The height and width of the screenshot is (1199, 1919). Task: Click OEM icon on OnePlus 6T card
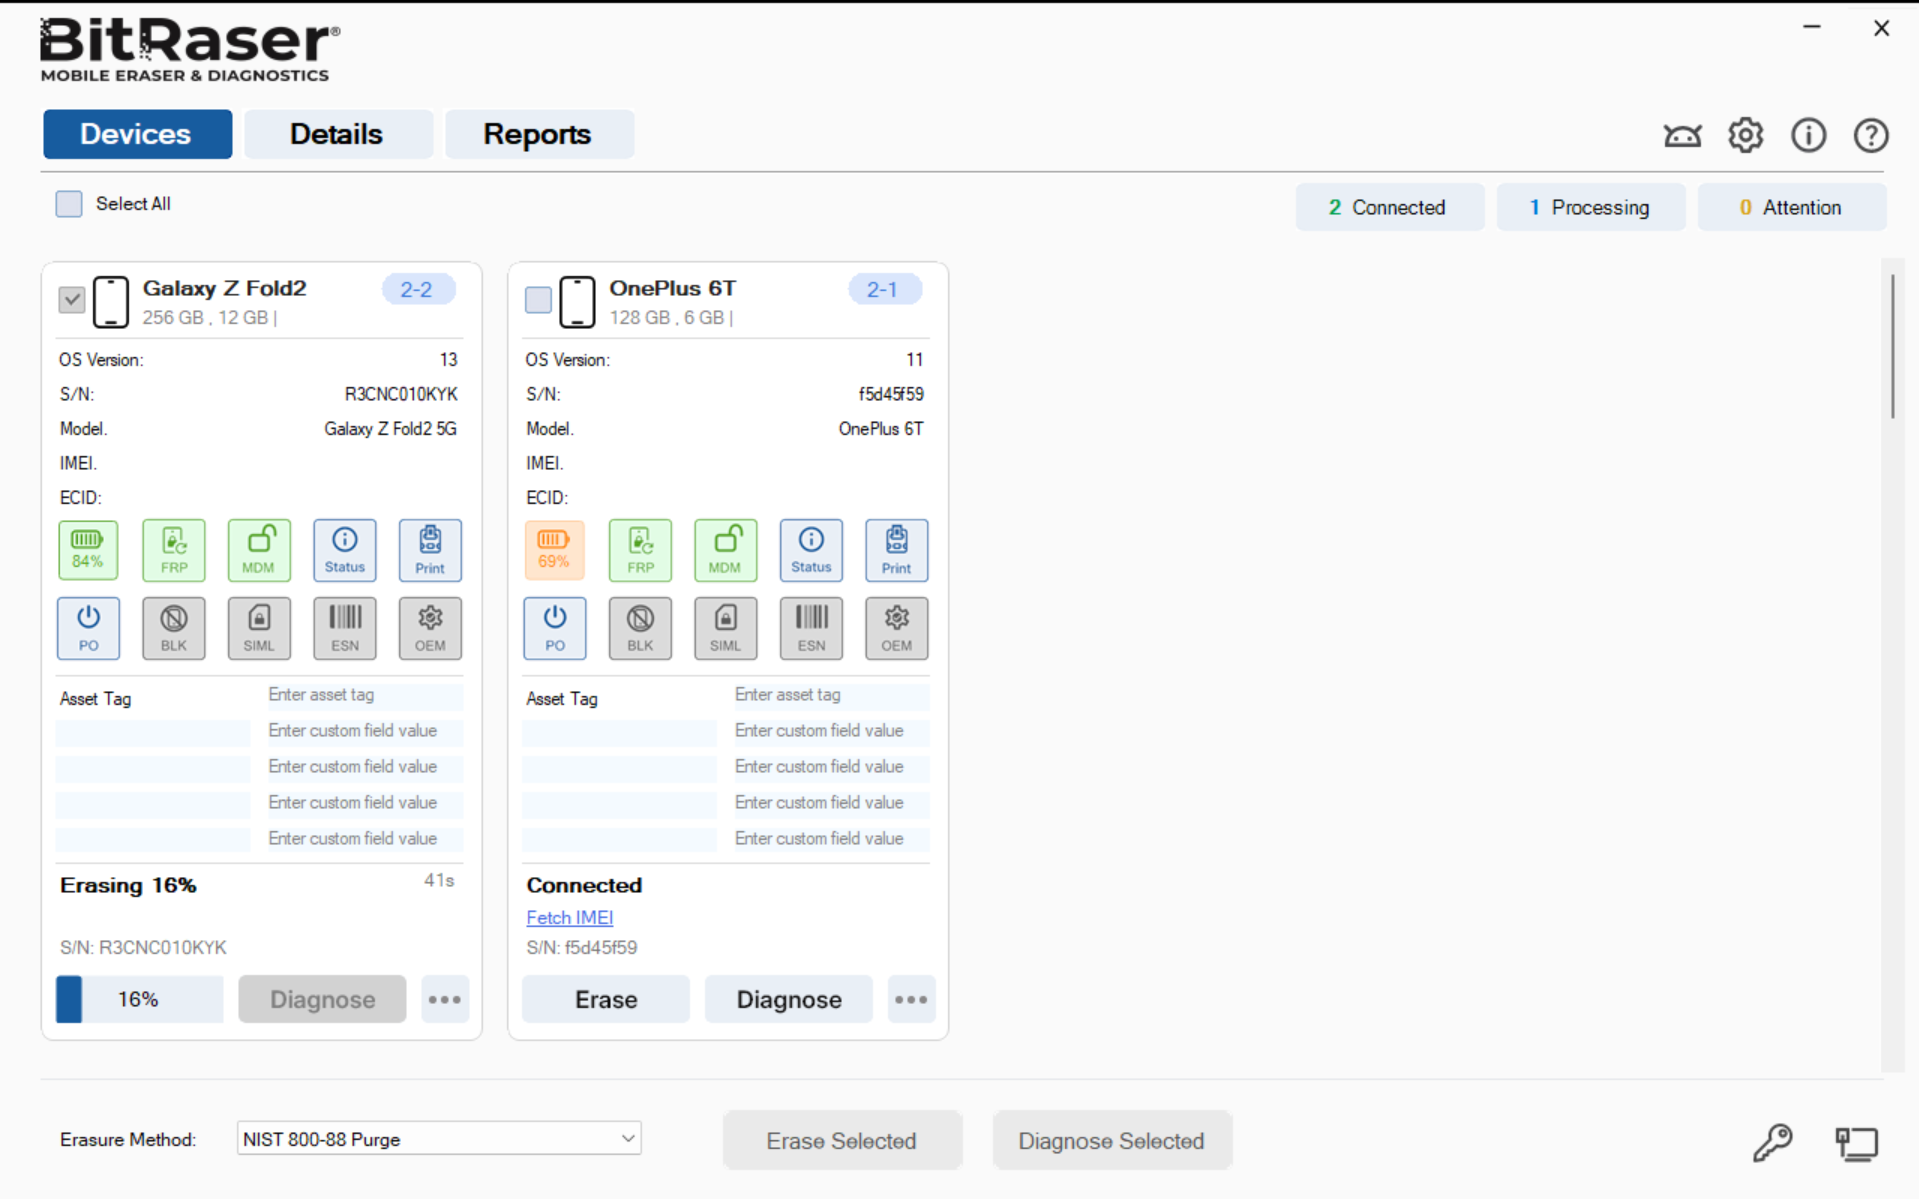[x=897, y=628]
